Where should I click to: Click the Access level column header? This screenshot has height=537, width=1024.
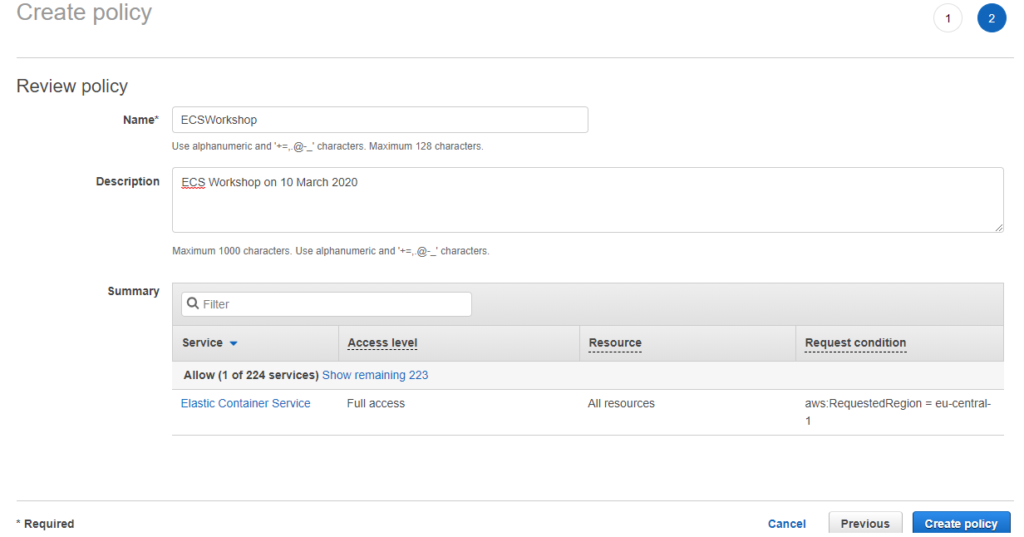pos(382,343)
